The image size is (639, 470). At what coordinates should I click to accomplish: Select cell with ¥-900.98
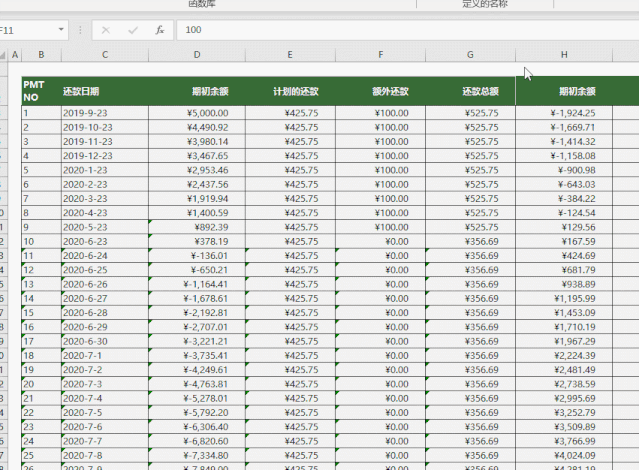point(564,170)
